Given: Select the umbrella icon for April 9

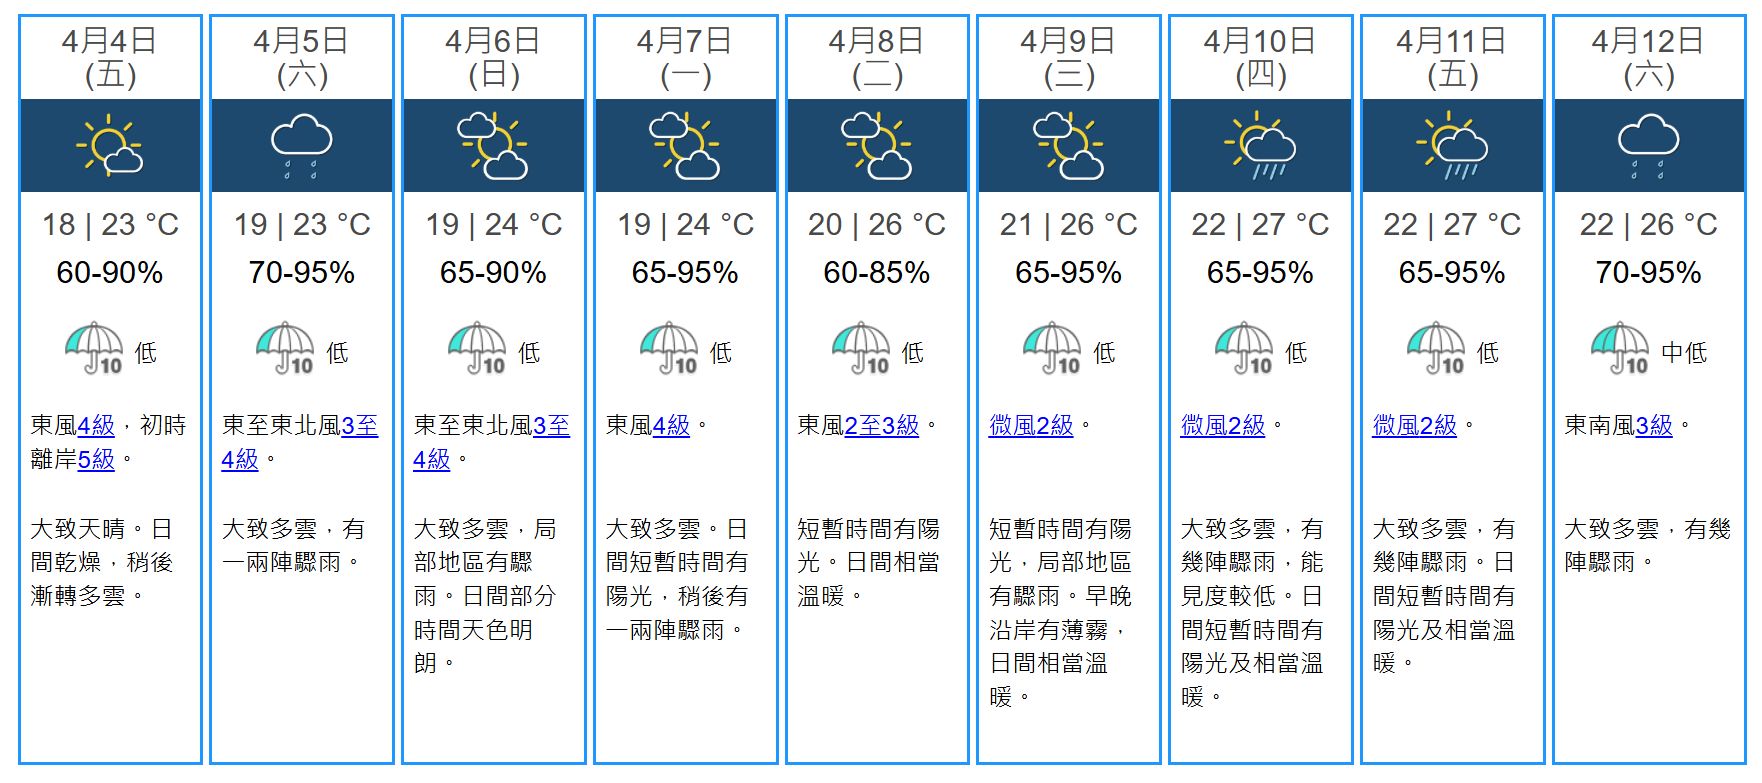Looking at the screenshot, I should click(x=1053, y=349).
